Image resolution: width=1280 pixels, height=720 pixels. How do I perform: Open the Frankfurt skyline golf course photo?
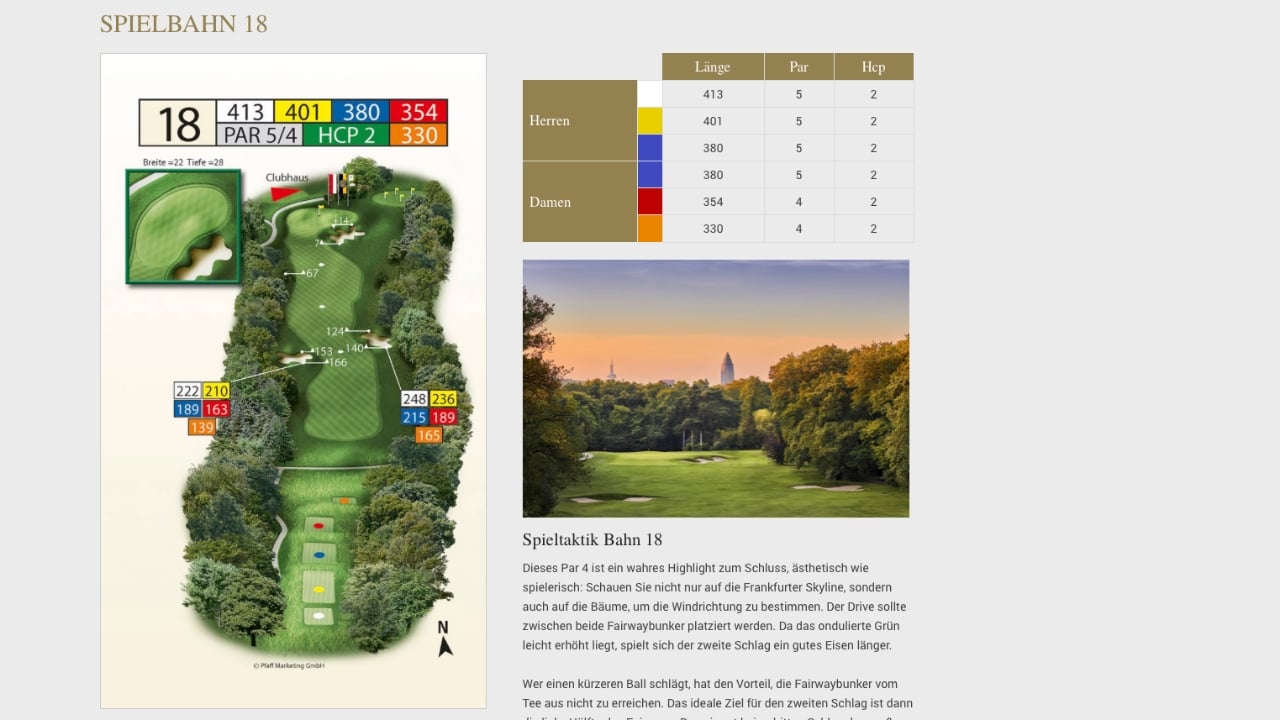[716, 388]
